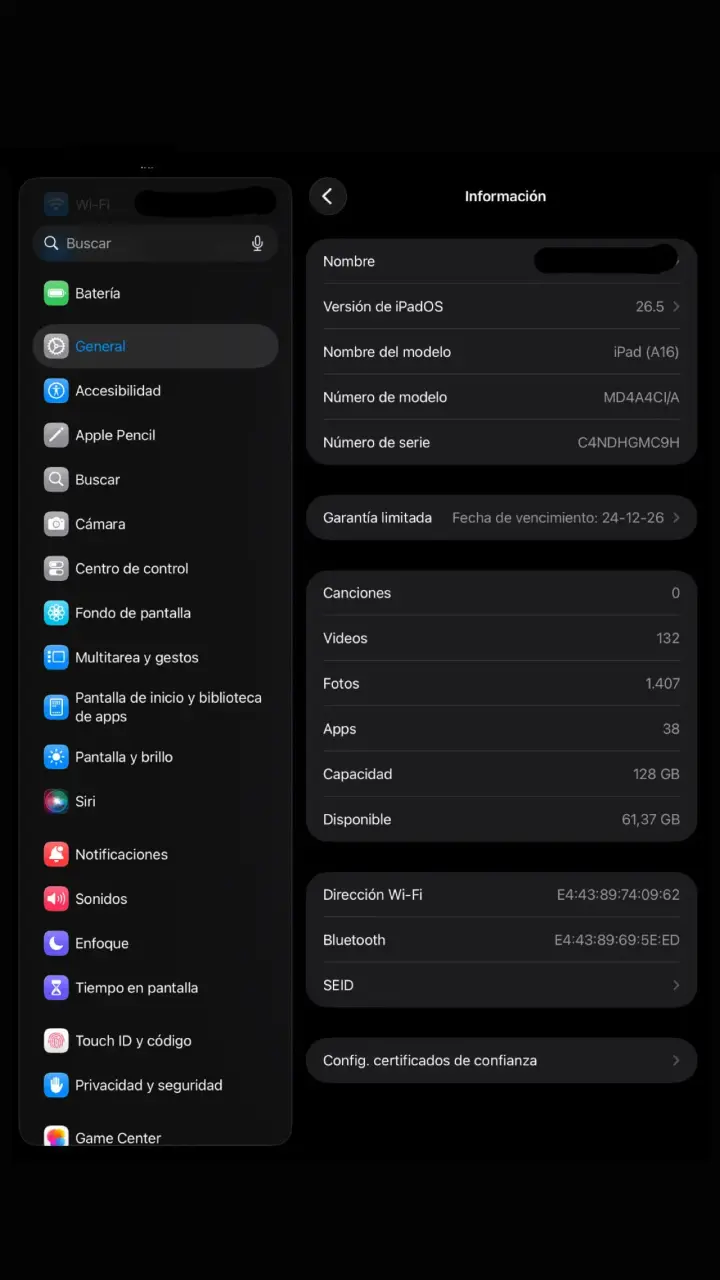Tap Versión de iPadOS label
Screen dimensions: 720x1280
point(383,307)
